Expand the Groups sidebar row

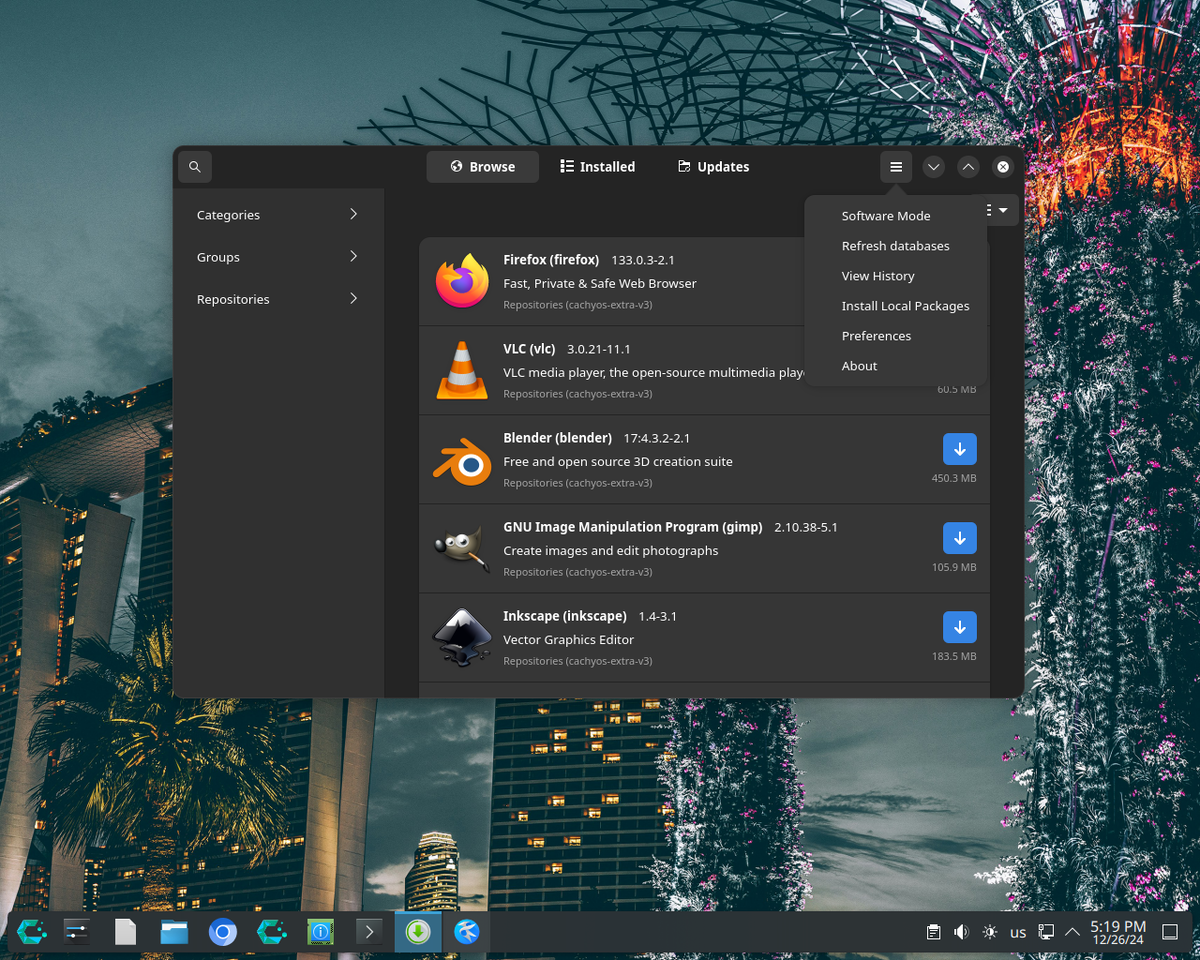(278, 257)
